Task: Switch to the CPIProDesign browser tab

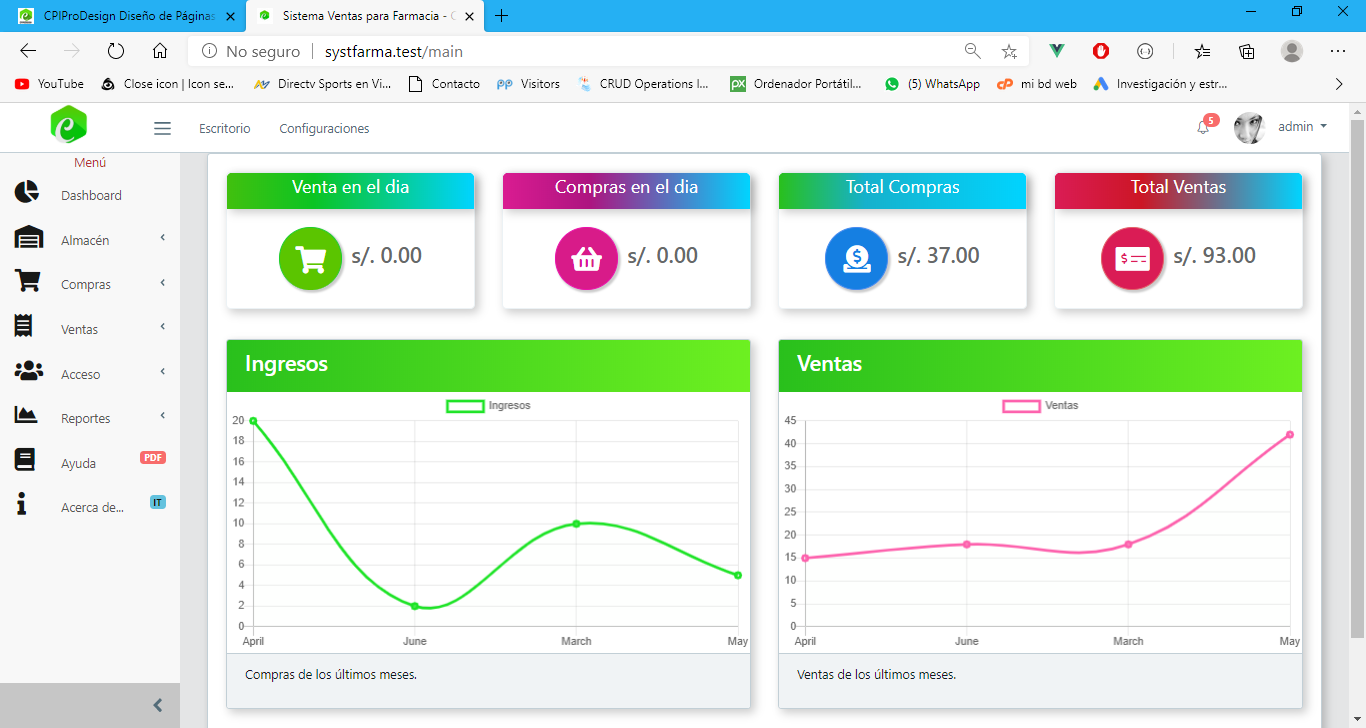Action: coord(126,16)
